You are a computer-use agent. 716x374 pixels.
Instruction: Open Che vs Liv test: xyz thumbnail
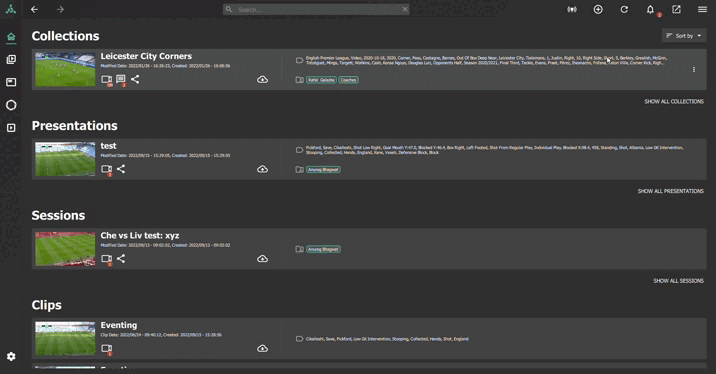pos(65,249)
